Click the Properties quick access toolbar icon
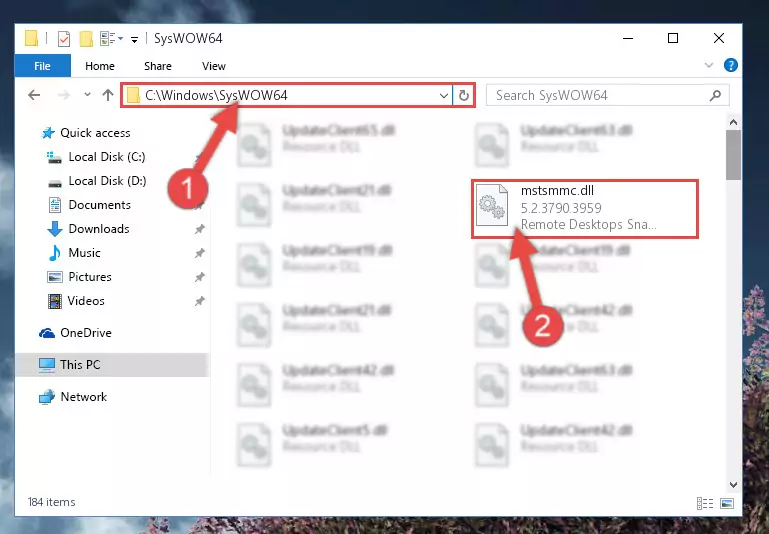 [64, 38]
